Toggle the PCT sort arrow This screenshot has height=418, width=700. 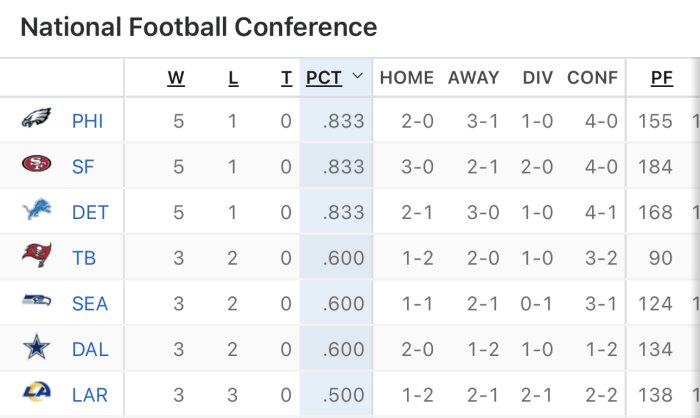357,77
